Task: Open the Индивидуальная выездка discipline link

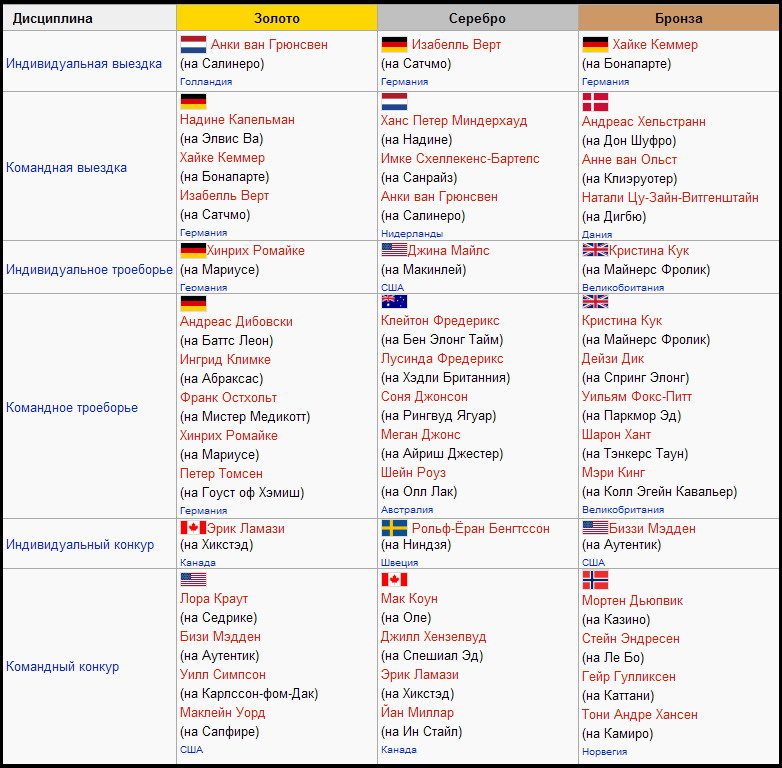Action: [84, 64]
